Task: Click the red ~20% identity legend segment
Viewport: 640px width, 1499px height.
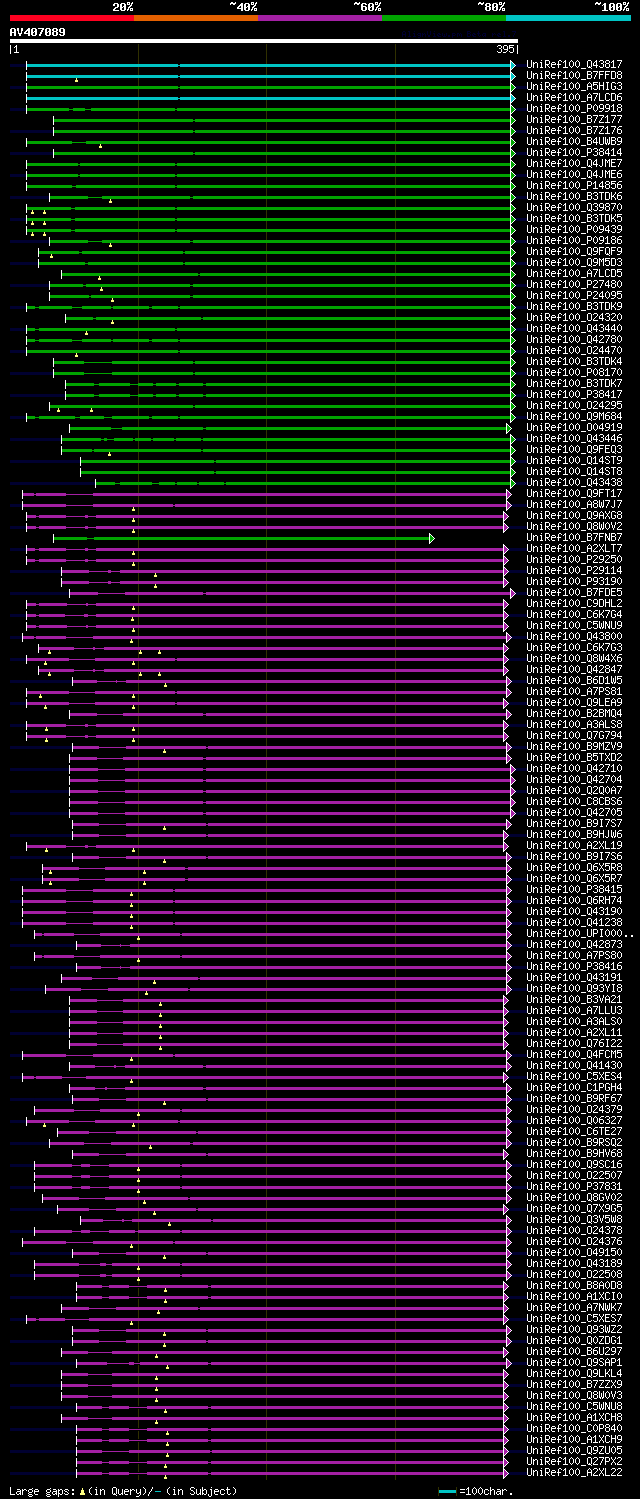Action: pyautogui.click(x=71, y=18)
